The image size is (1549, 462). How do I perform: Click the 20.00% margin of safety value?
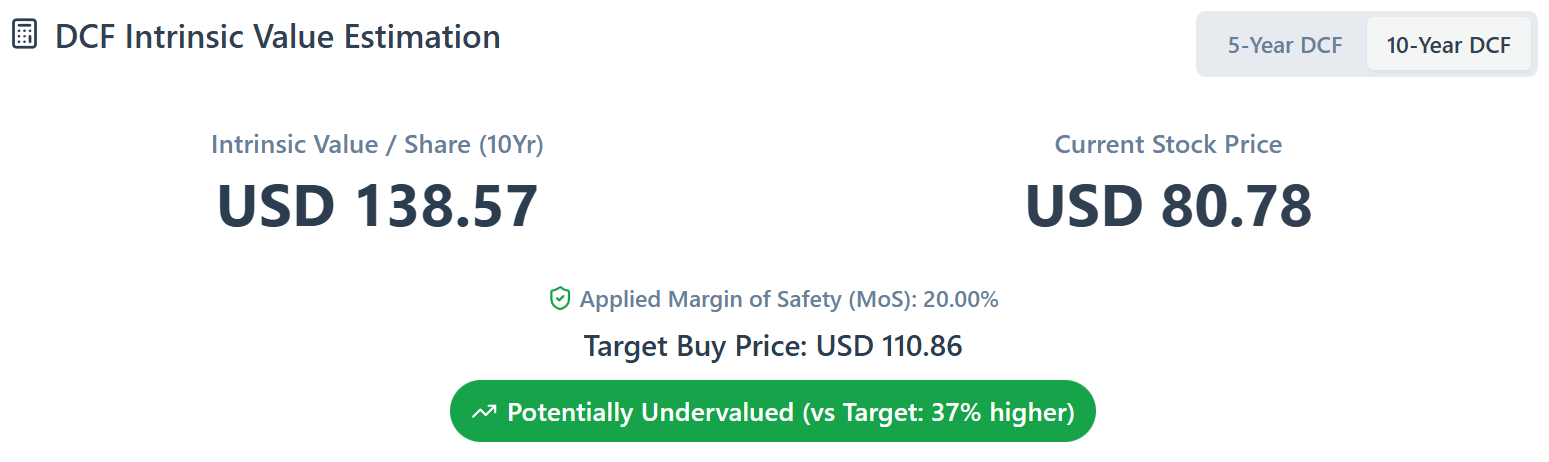[x=962, y=299]
